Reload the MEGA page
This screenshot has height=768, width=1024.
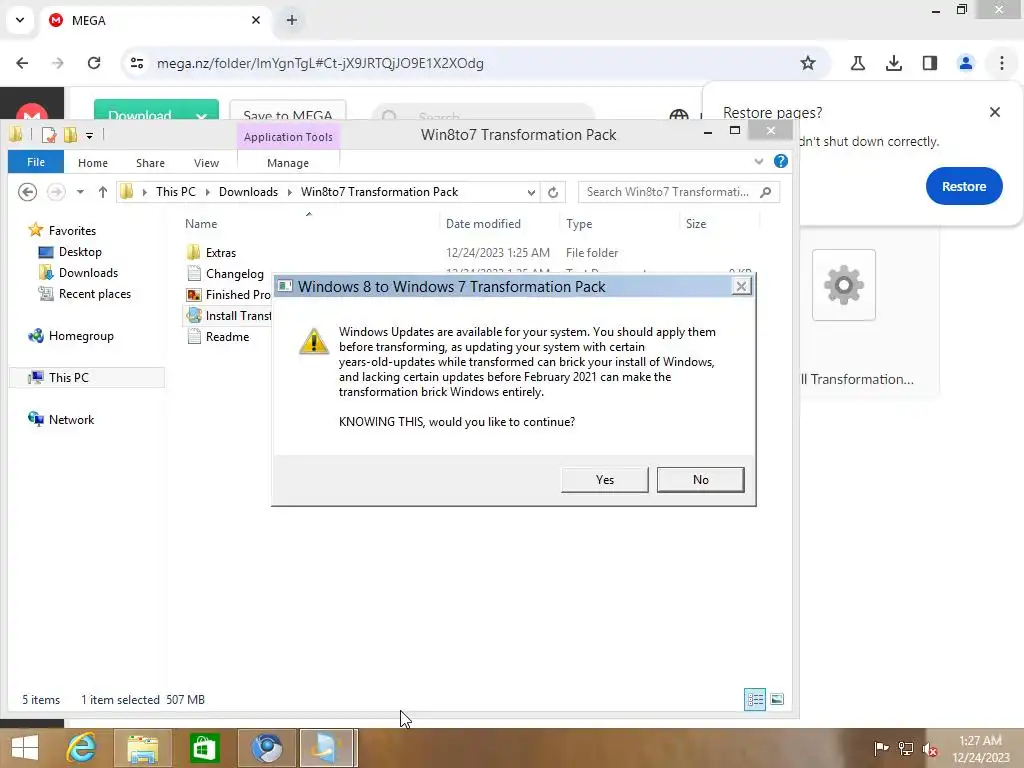pos(94,63)
